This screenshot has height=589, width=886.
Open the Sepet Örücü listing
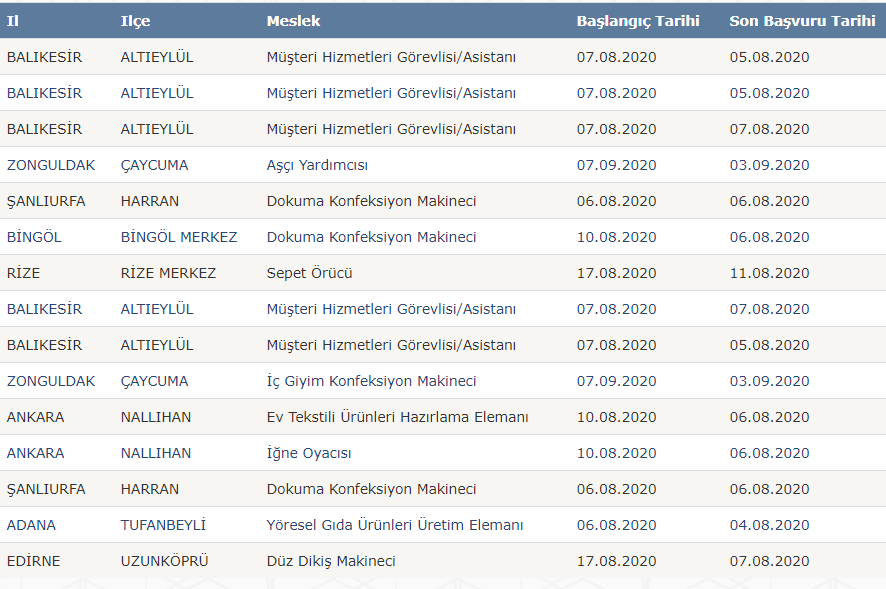309,273
